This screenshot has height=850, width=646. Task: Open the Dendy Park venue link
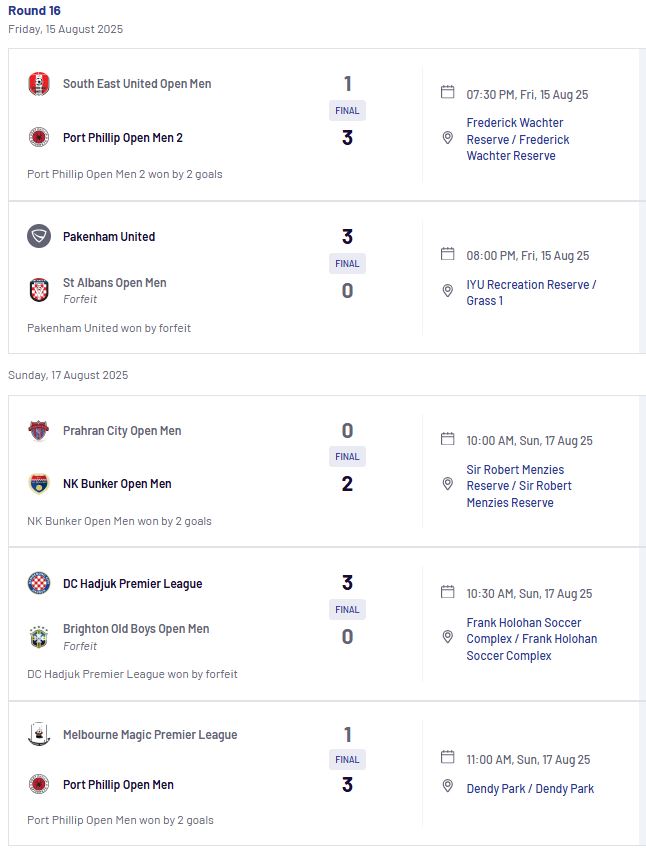[530, 789]
